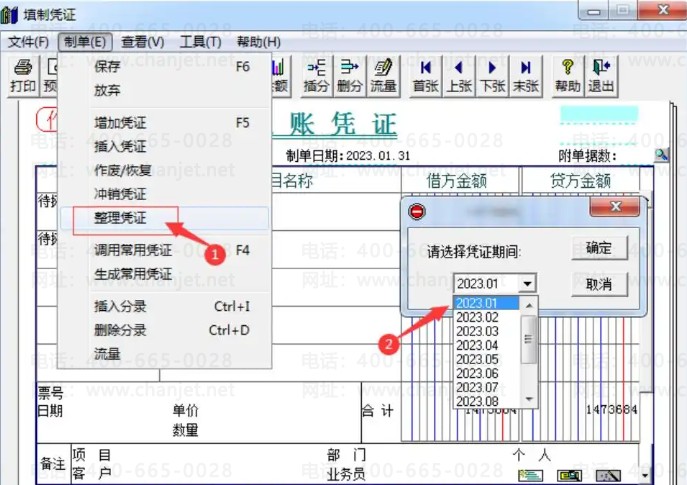The image size is (687, 485).
Task: Expand the voucher period combo box arrow
Action: click(527, 284)
